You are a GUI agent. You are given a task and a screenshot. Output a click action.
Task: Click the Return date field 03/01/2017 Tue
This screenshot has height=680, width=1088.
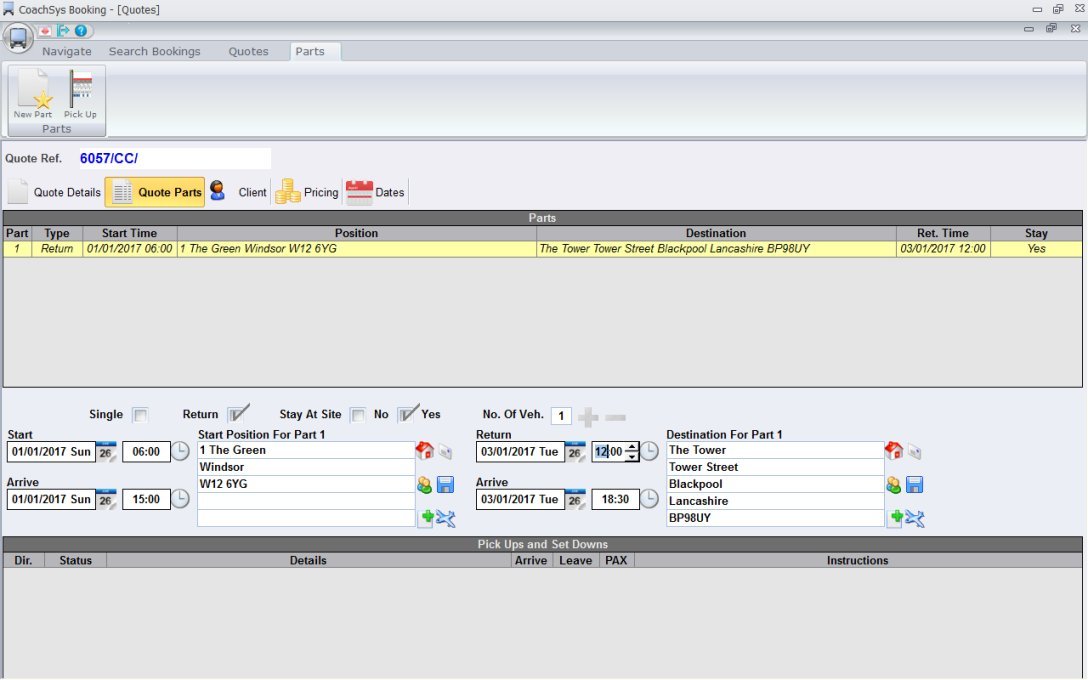click(x=520, y=452)
